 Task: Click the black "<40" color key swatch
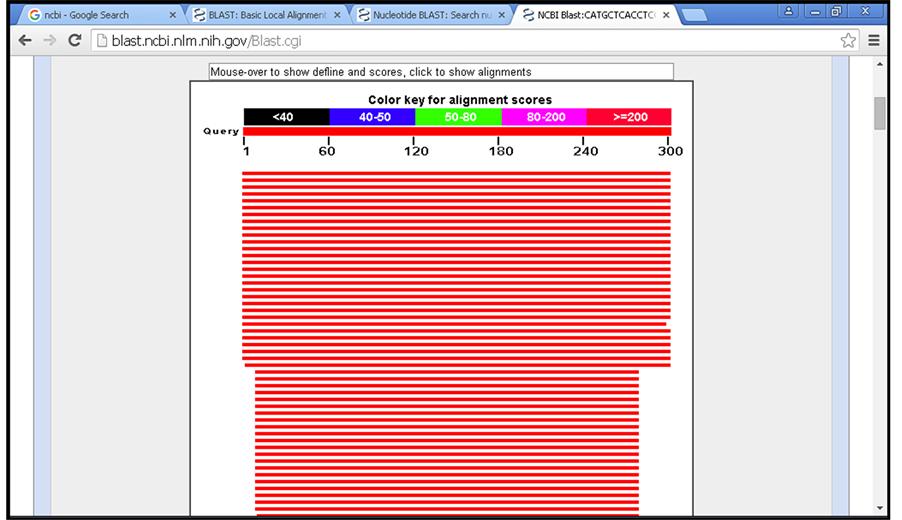[286, 117]
